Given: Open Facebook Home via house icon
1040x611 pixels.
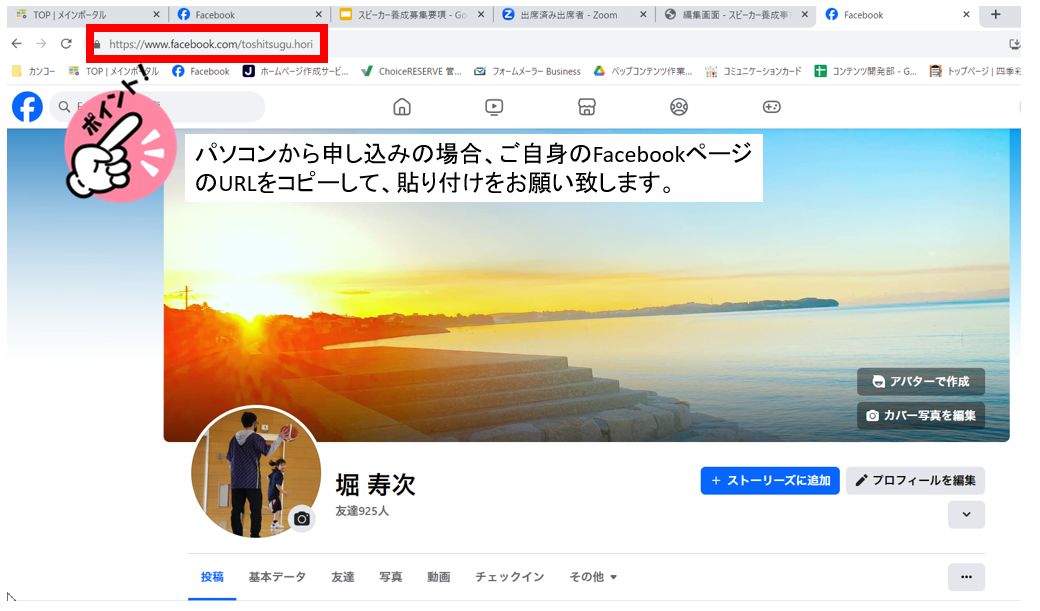Looking at the screenshot, I should point(402,107).
